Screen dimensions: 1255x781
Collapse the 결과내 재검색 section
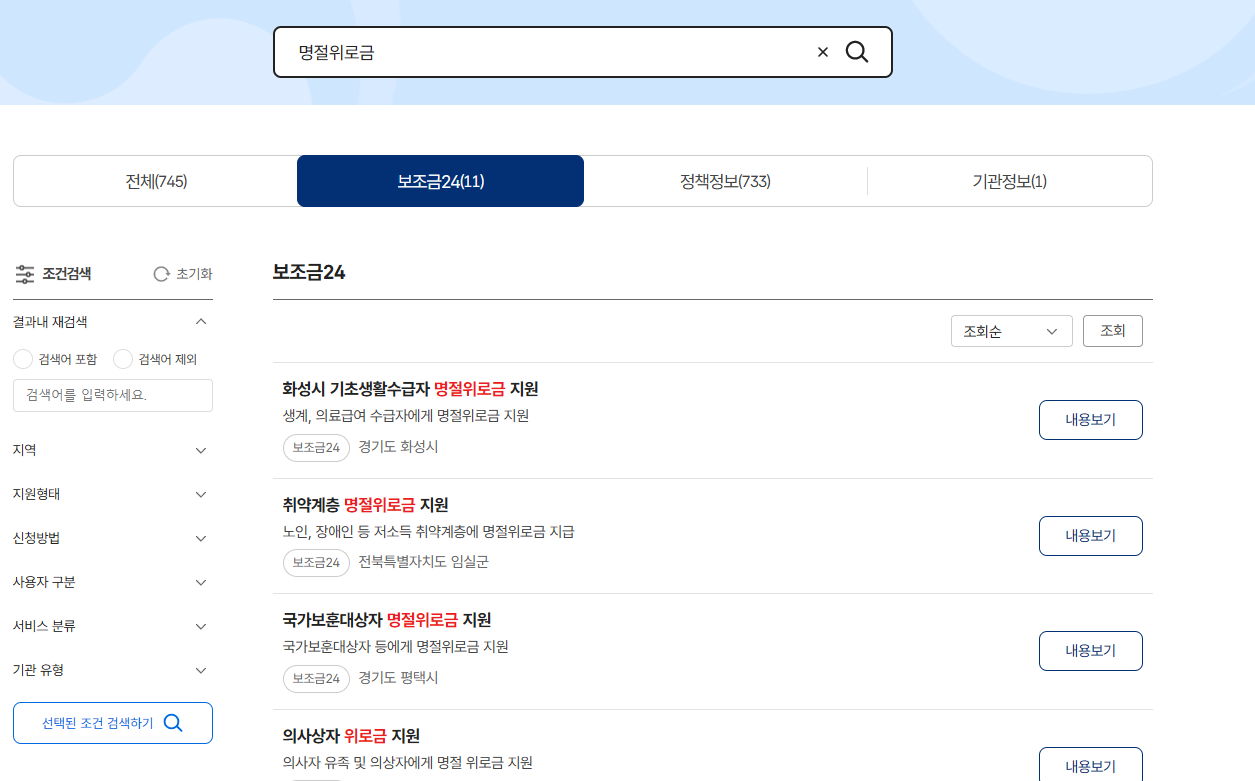[200, 321]
